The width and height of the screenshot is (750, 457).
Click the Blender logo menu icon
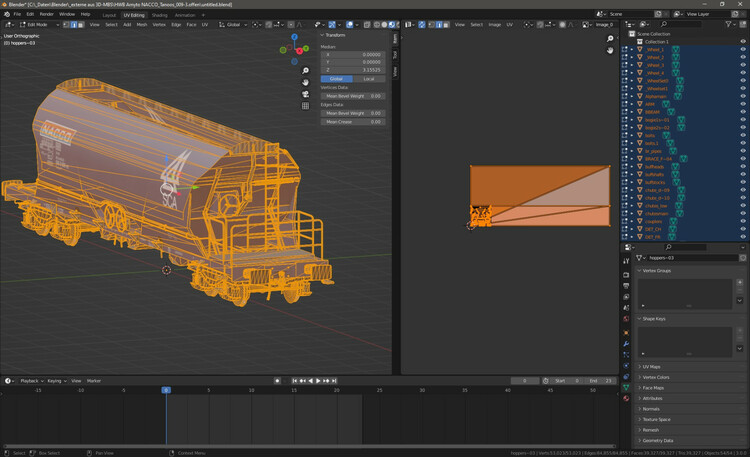[7, 14]
